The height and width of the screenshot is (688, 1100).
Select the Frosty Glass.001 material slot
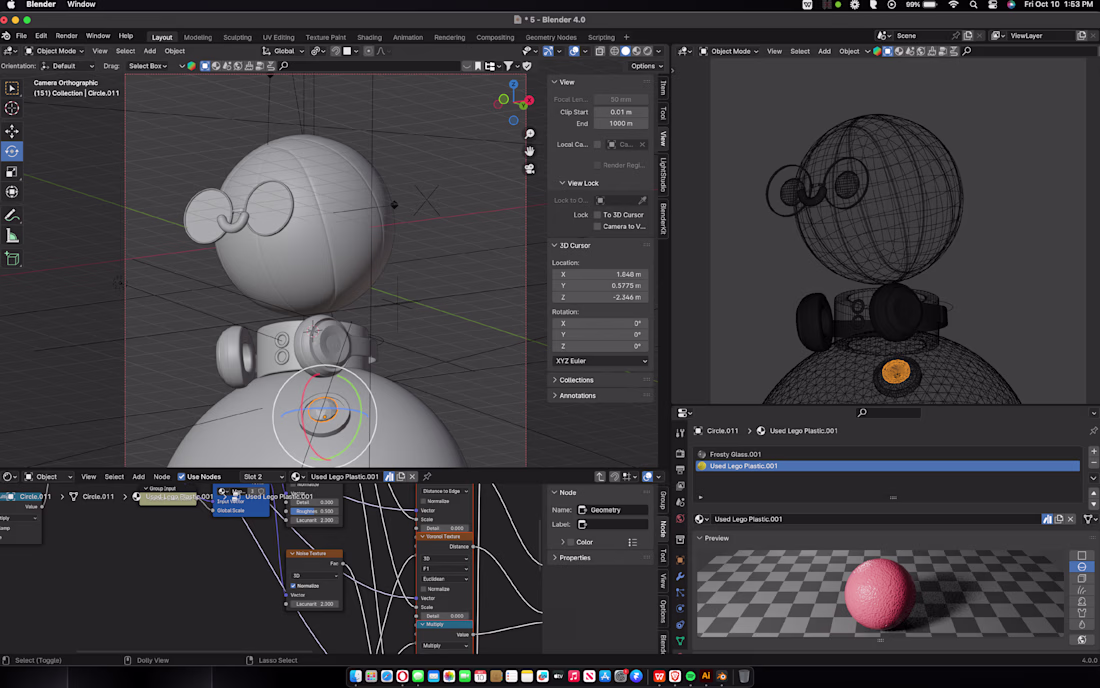(x=735, y=454)
